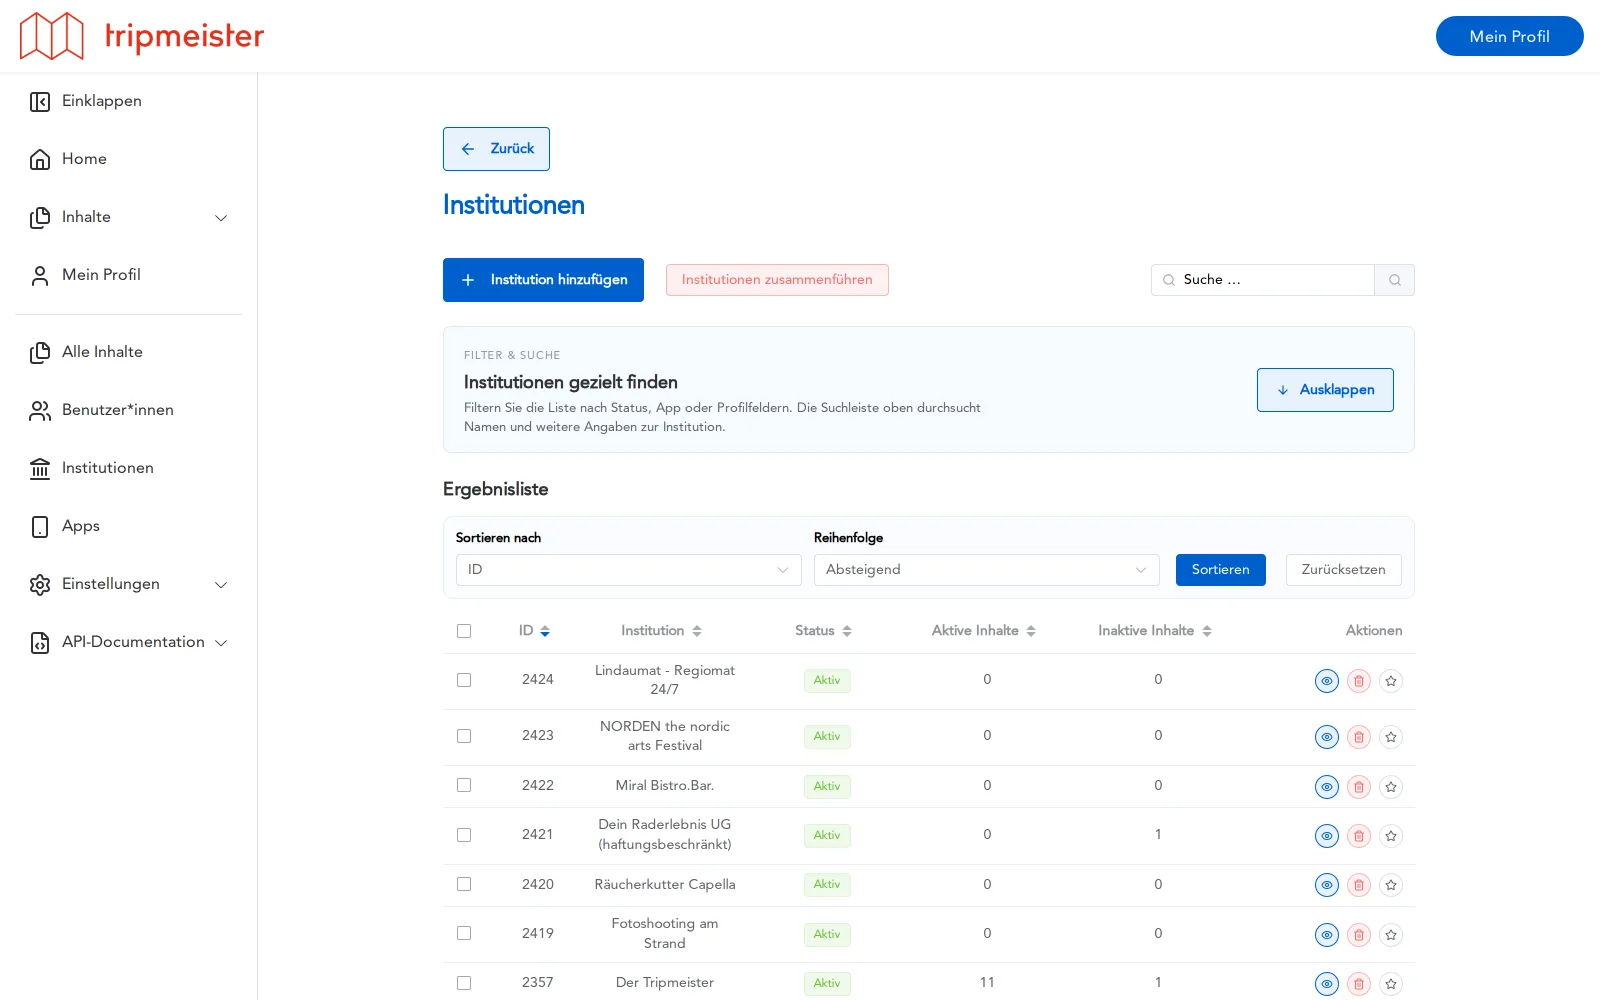Delete Der Tripmeister with trash icon
The height and width of the screenshot is (1000, 1600).
point(1358,984)
